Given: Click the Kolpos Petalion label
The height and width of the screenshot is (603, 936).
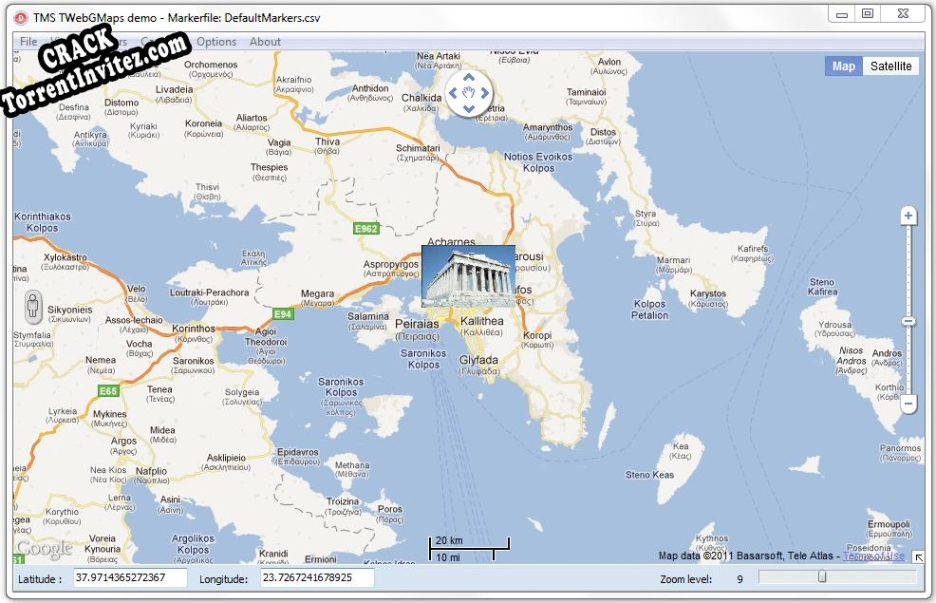Looking at the screenshot, I should tap(649, 310).
